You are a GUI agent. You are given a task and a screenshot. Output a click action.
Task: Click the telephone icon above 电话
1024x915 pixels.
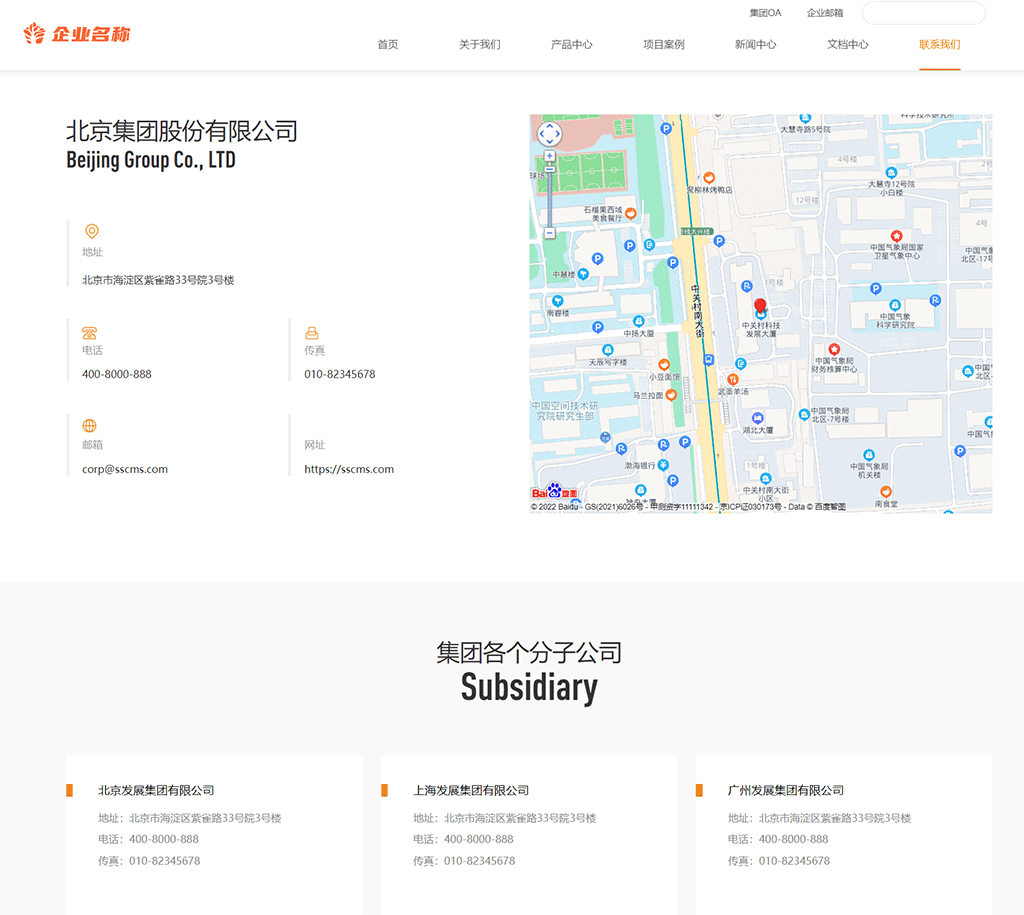tap(90, 333)
